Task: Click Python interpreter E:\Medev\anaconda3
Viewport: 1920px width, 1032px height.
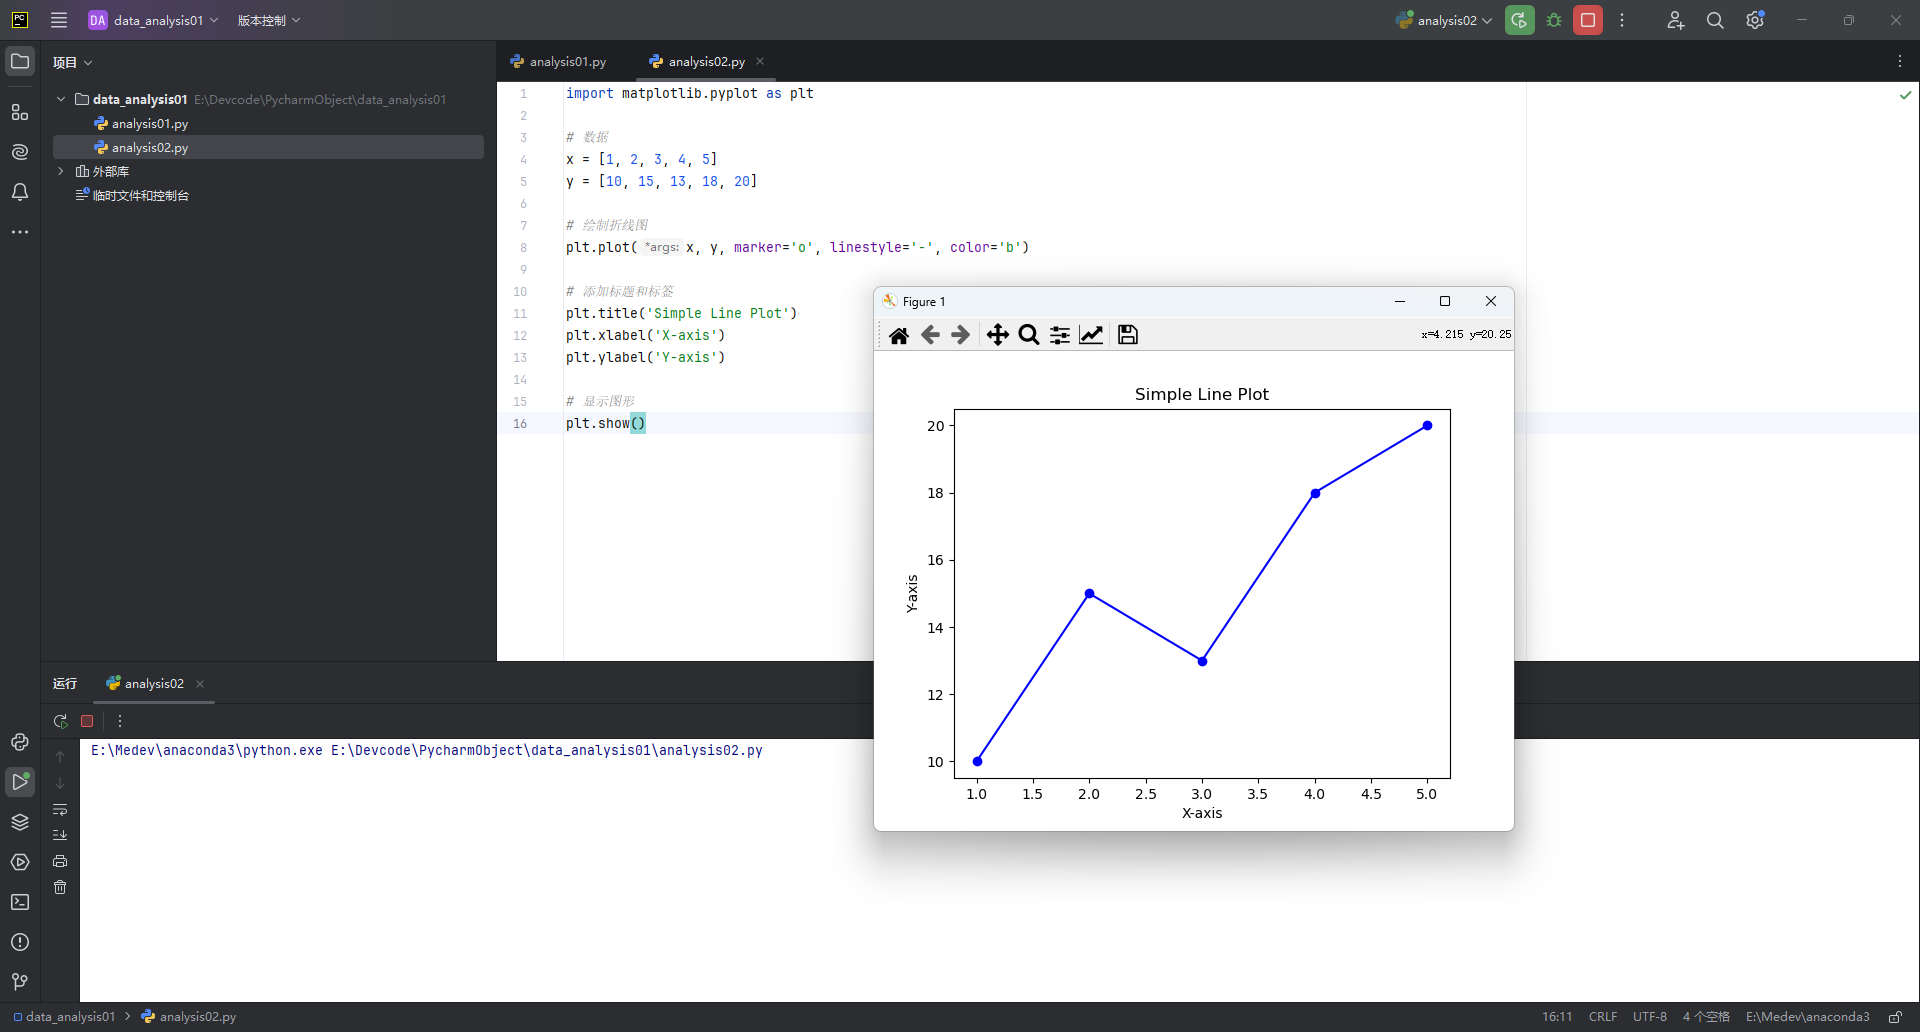Action: [x=1808, y=1017]
